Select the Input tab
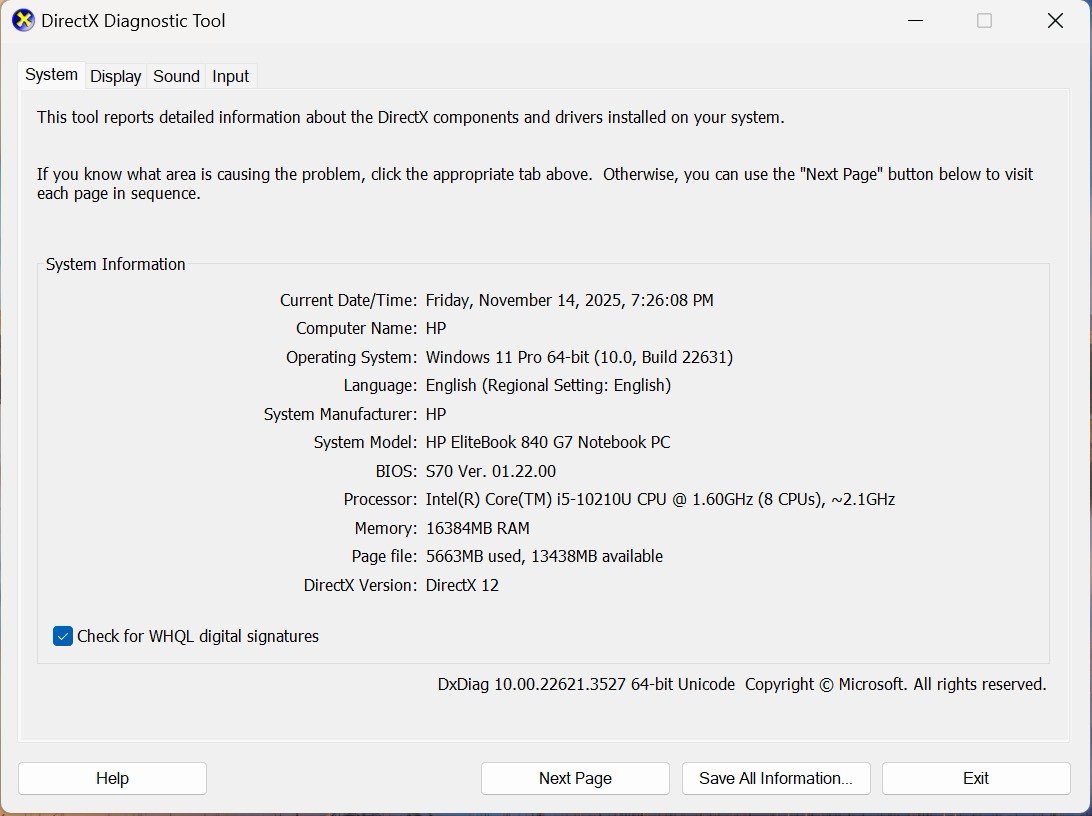The width and height of the screenshot is (1092, 816). point(230,76)
